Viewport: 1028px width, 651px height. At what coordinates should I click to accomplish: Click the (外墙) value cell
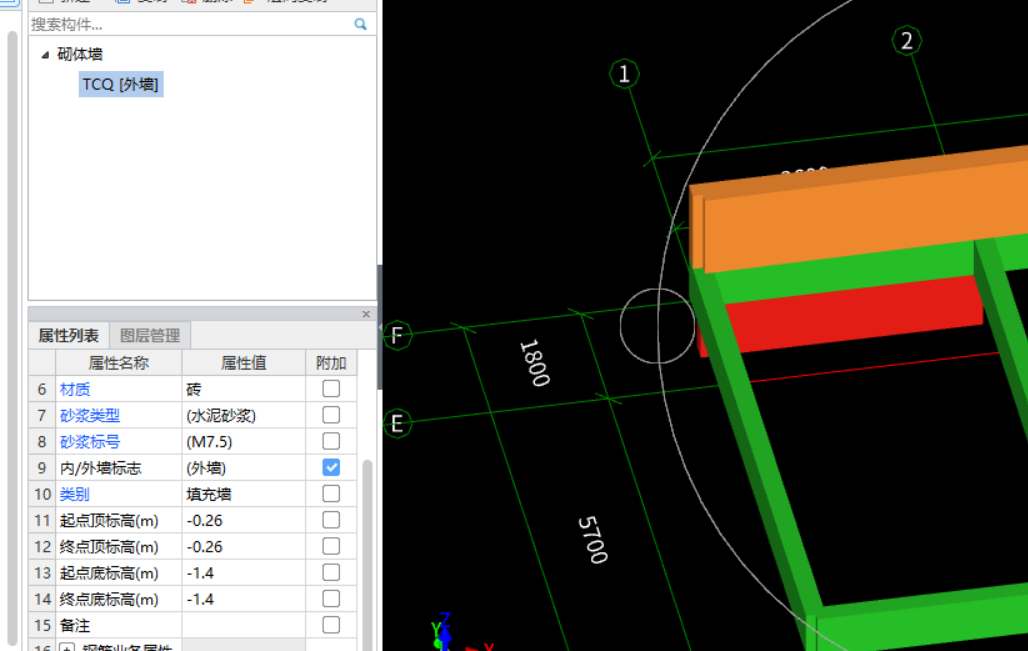tap(243, 467)
